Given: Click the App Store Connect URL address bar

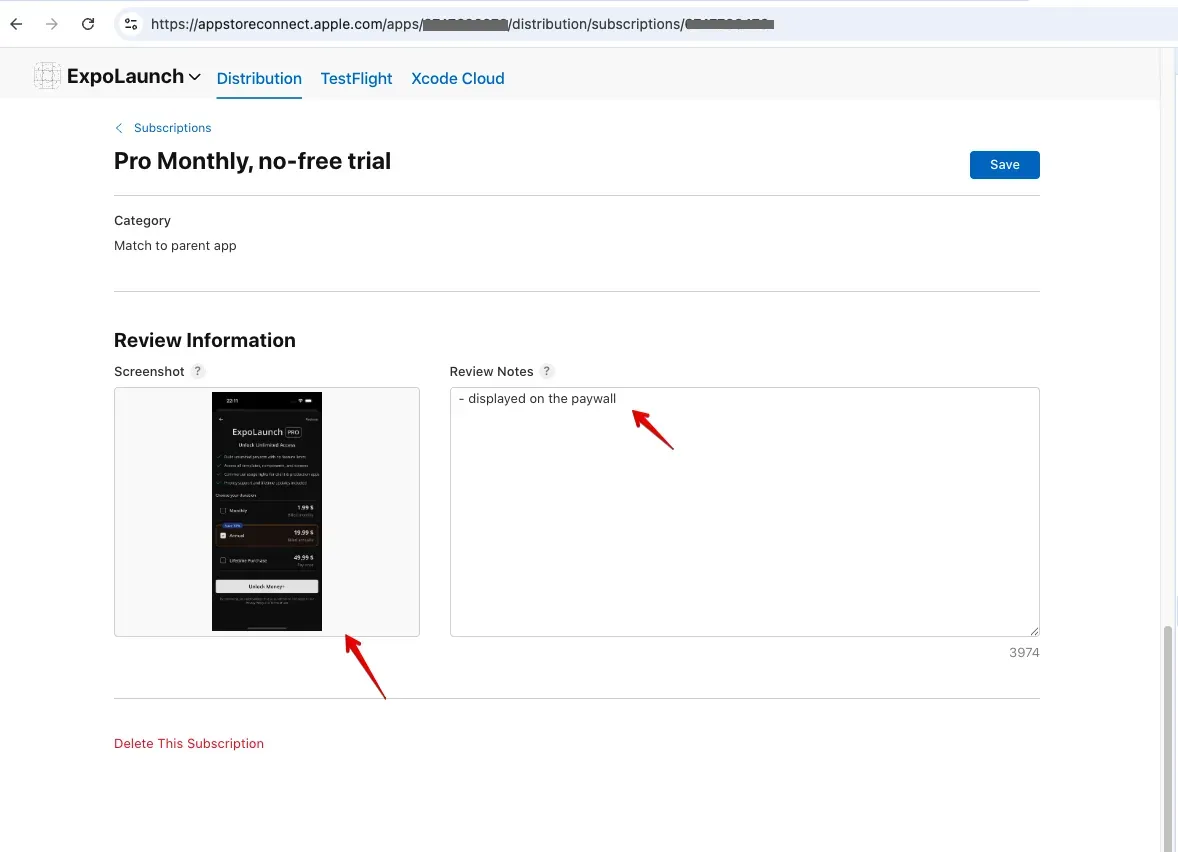Looking at the screenshot, I should [x=462, y=24].
